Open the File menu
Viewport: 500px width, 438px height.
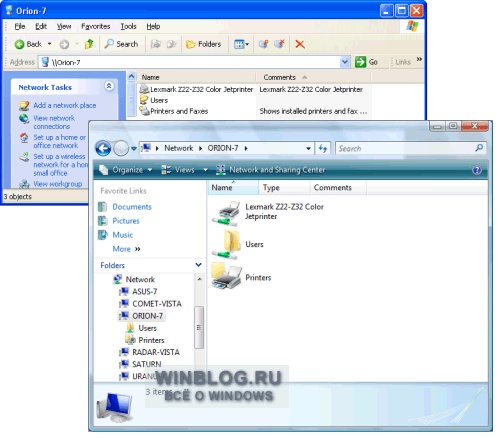[20, 26]
